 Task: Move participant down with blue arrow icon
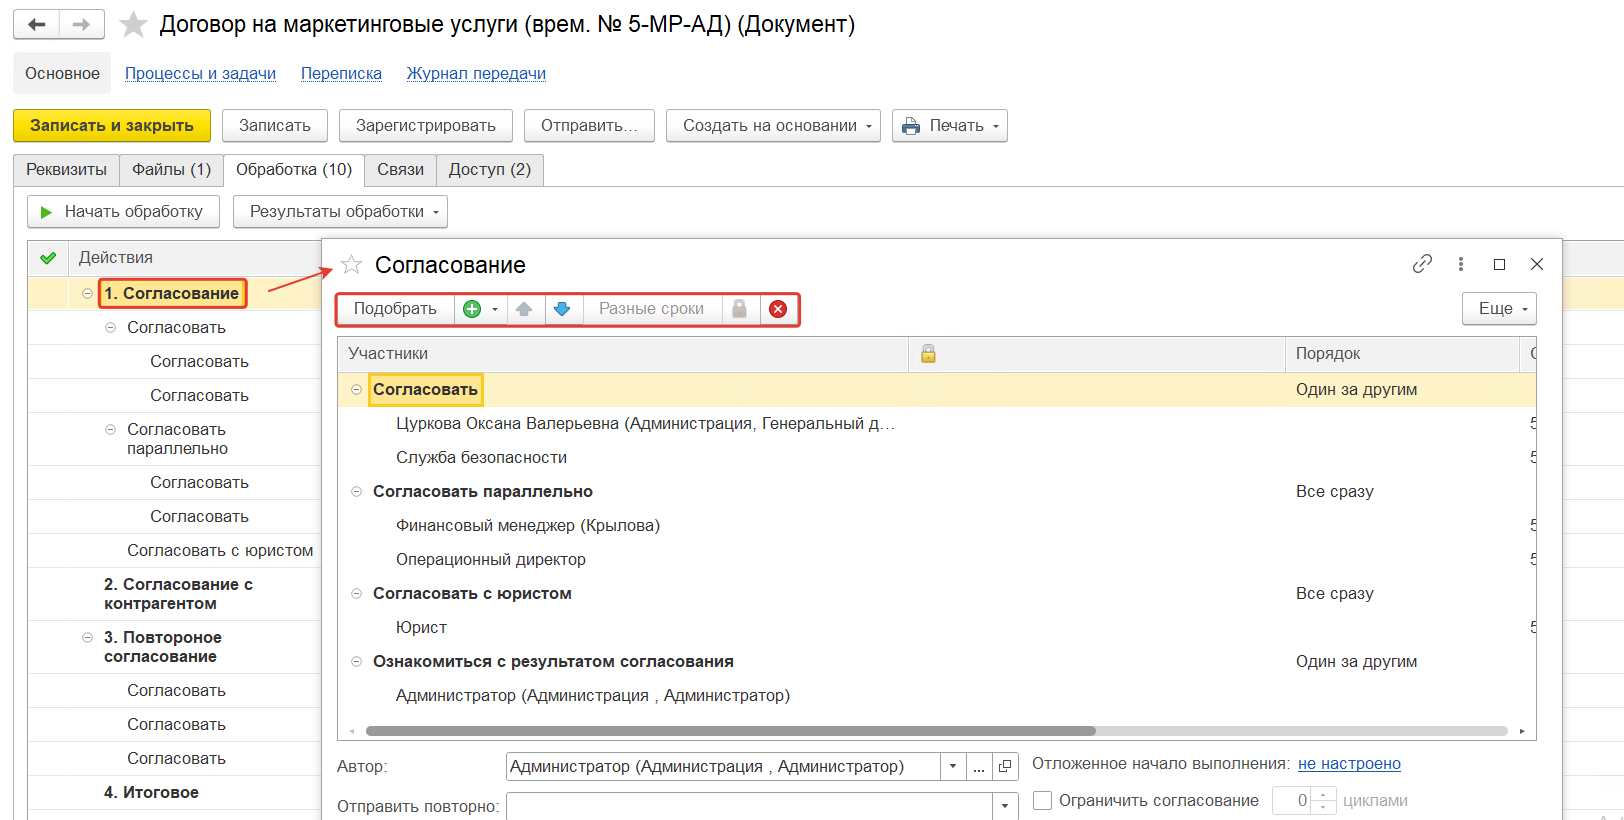point(562,309)
